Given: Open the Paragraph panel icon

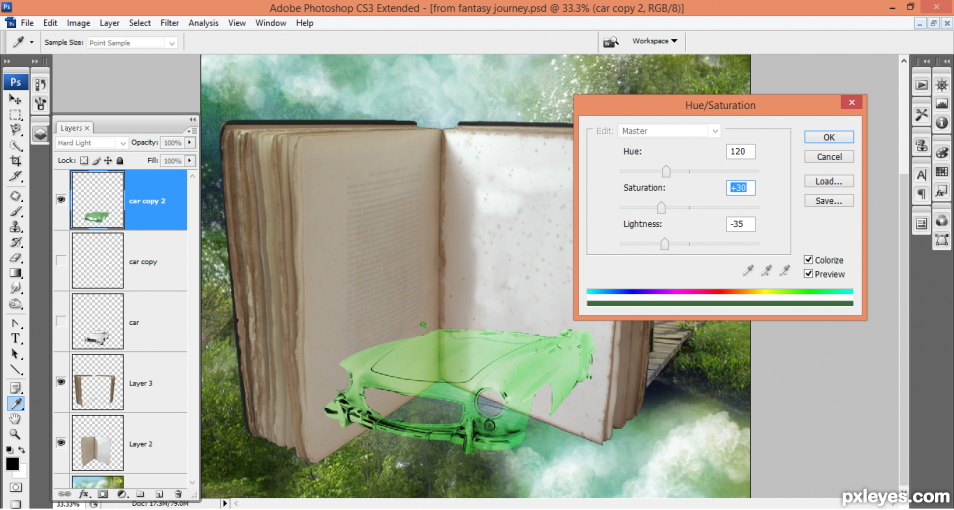Looking at the screenshot, I should coord(921,194).
